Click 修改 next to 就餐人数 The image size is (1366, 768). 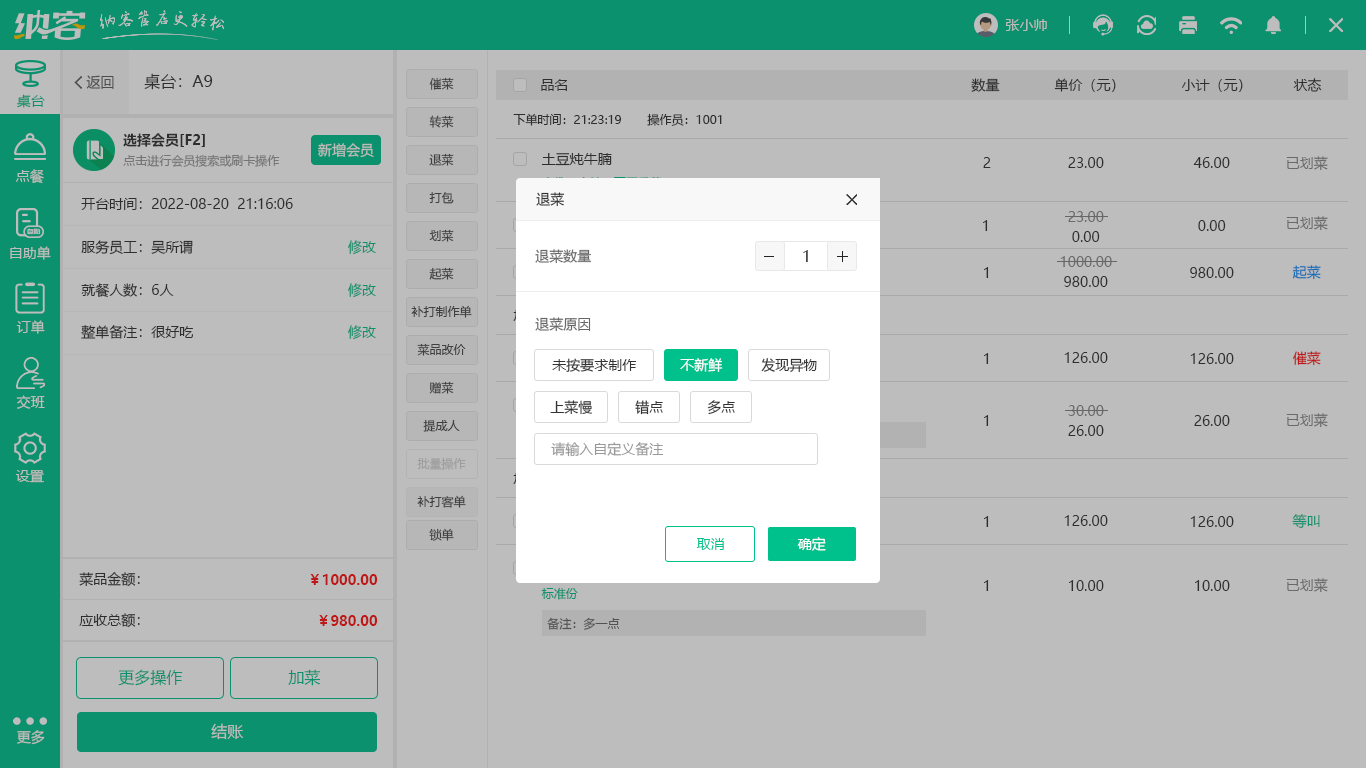[361, 290]
